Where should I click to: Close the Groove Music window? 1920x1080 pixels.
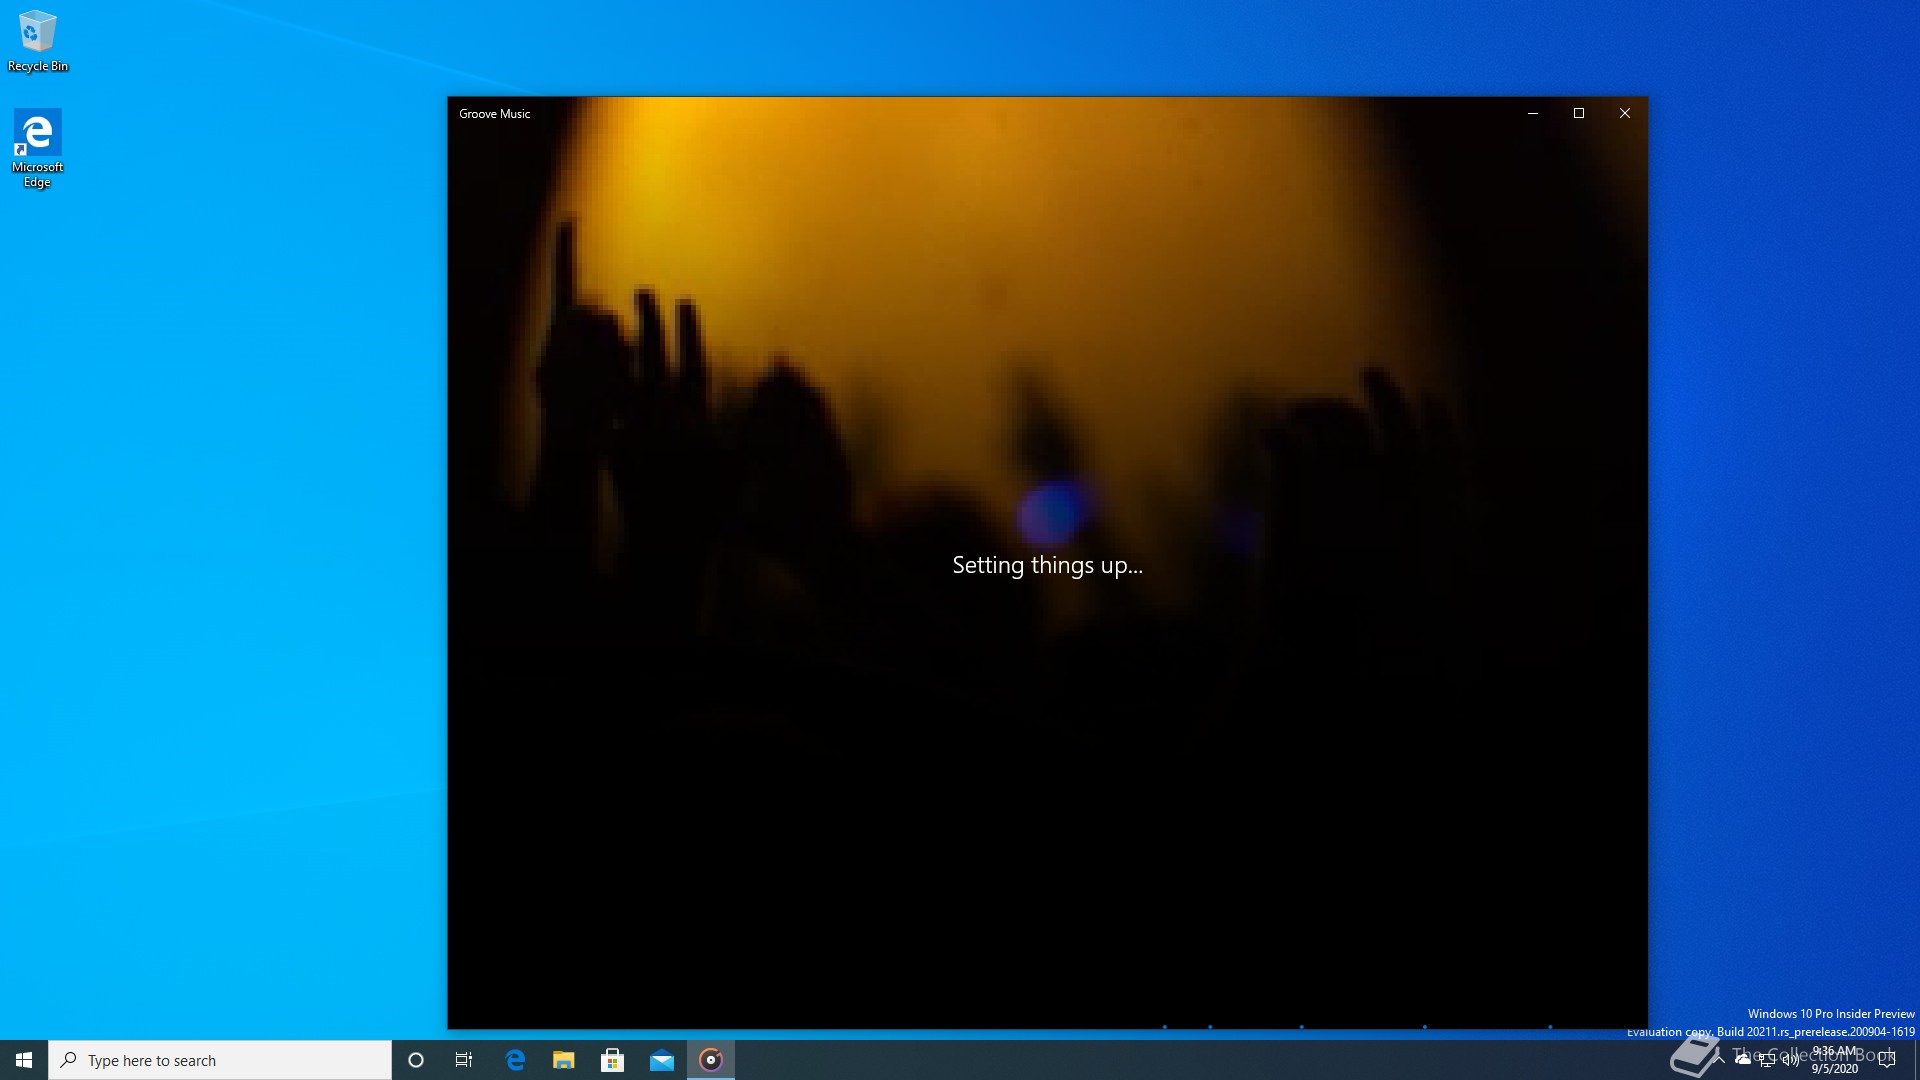click(x=1625, y=113)
